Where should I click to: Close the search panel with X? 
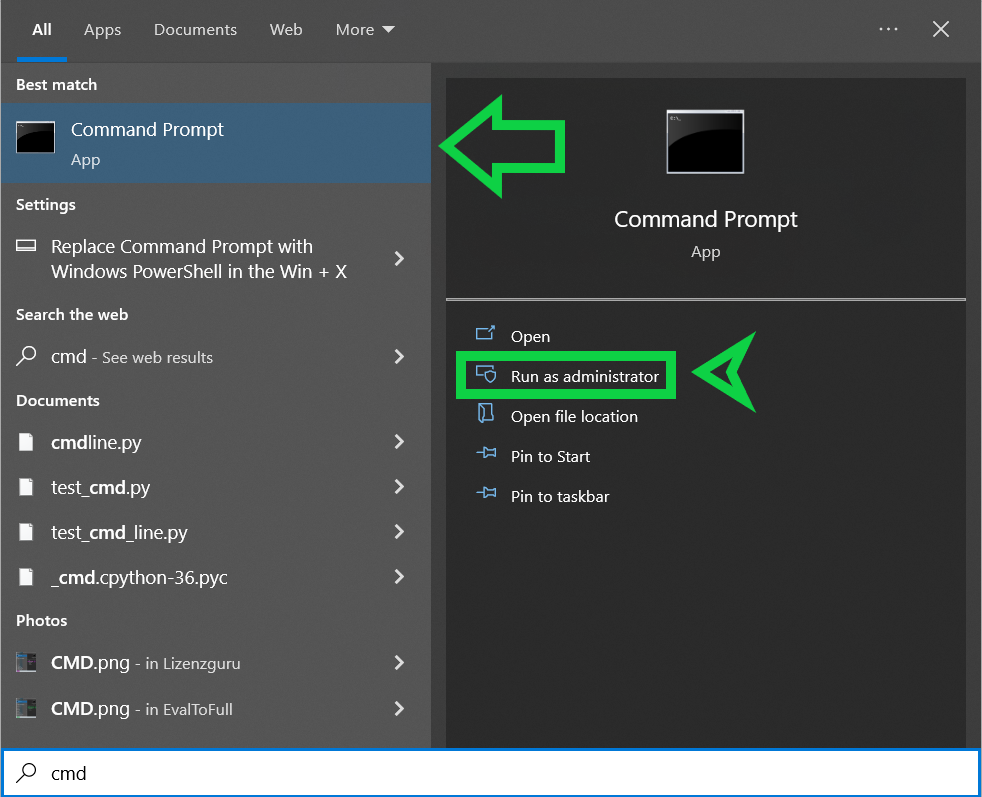tap(941, 29)
